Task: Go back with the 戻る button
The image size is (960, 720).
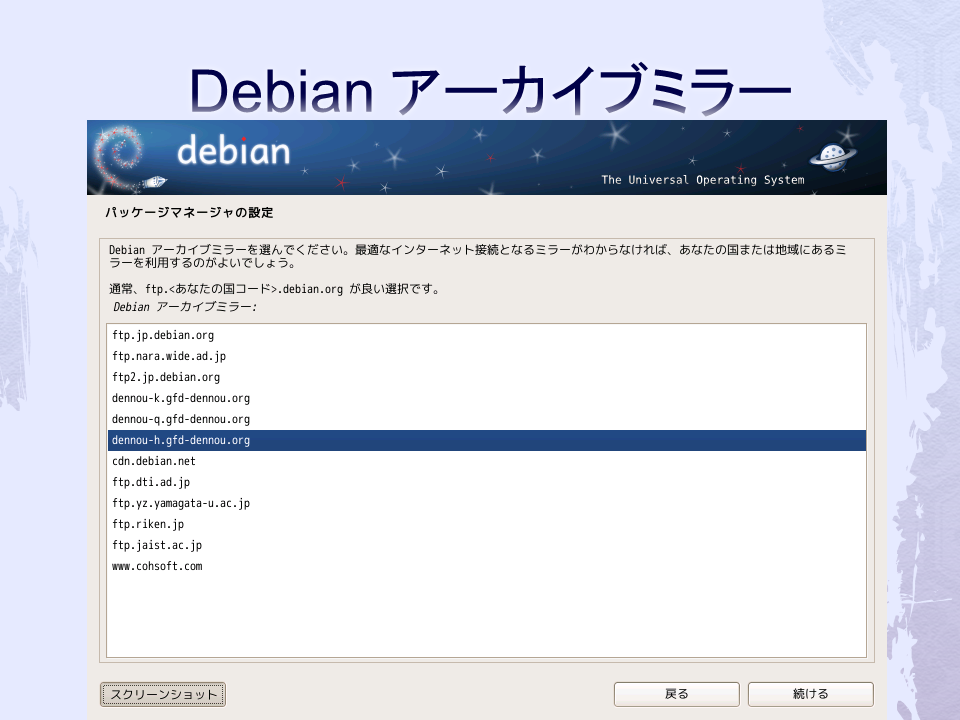Action: (677, 694)
